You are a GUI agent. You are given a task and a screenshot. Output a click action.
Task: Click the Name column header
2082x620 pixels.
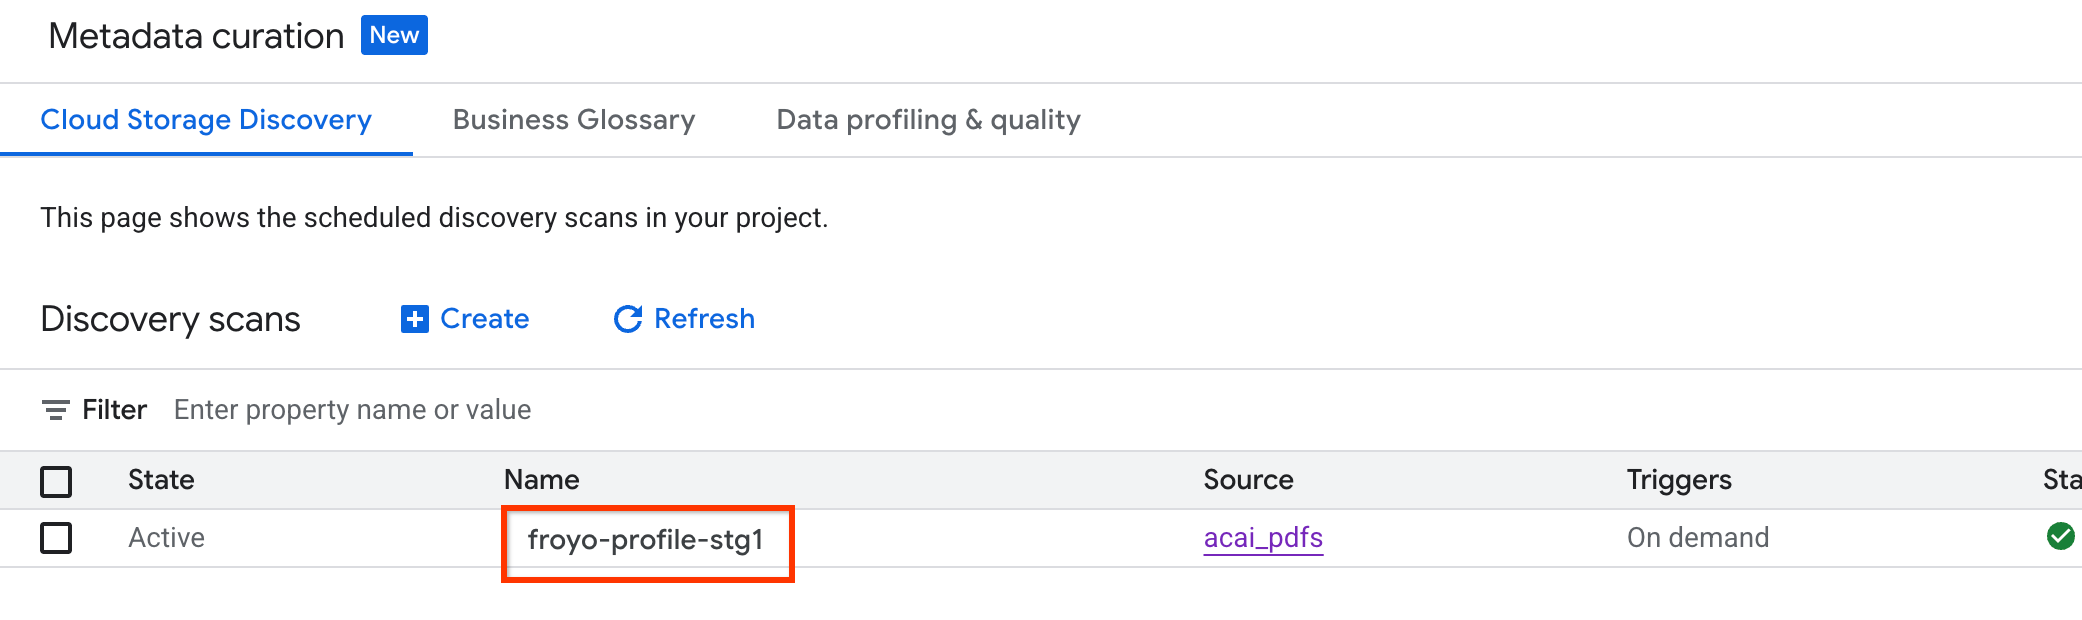(x=541, y=480)
